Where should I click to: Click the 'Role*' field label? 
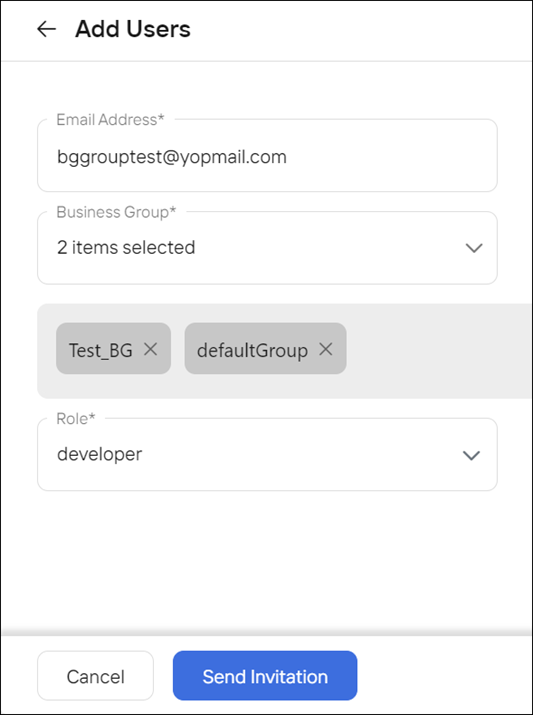pos(76,418)
